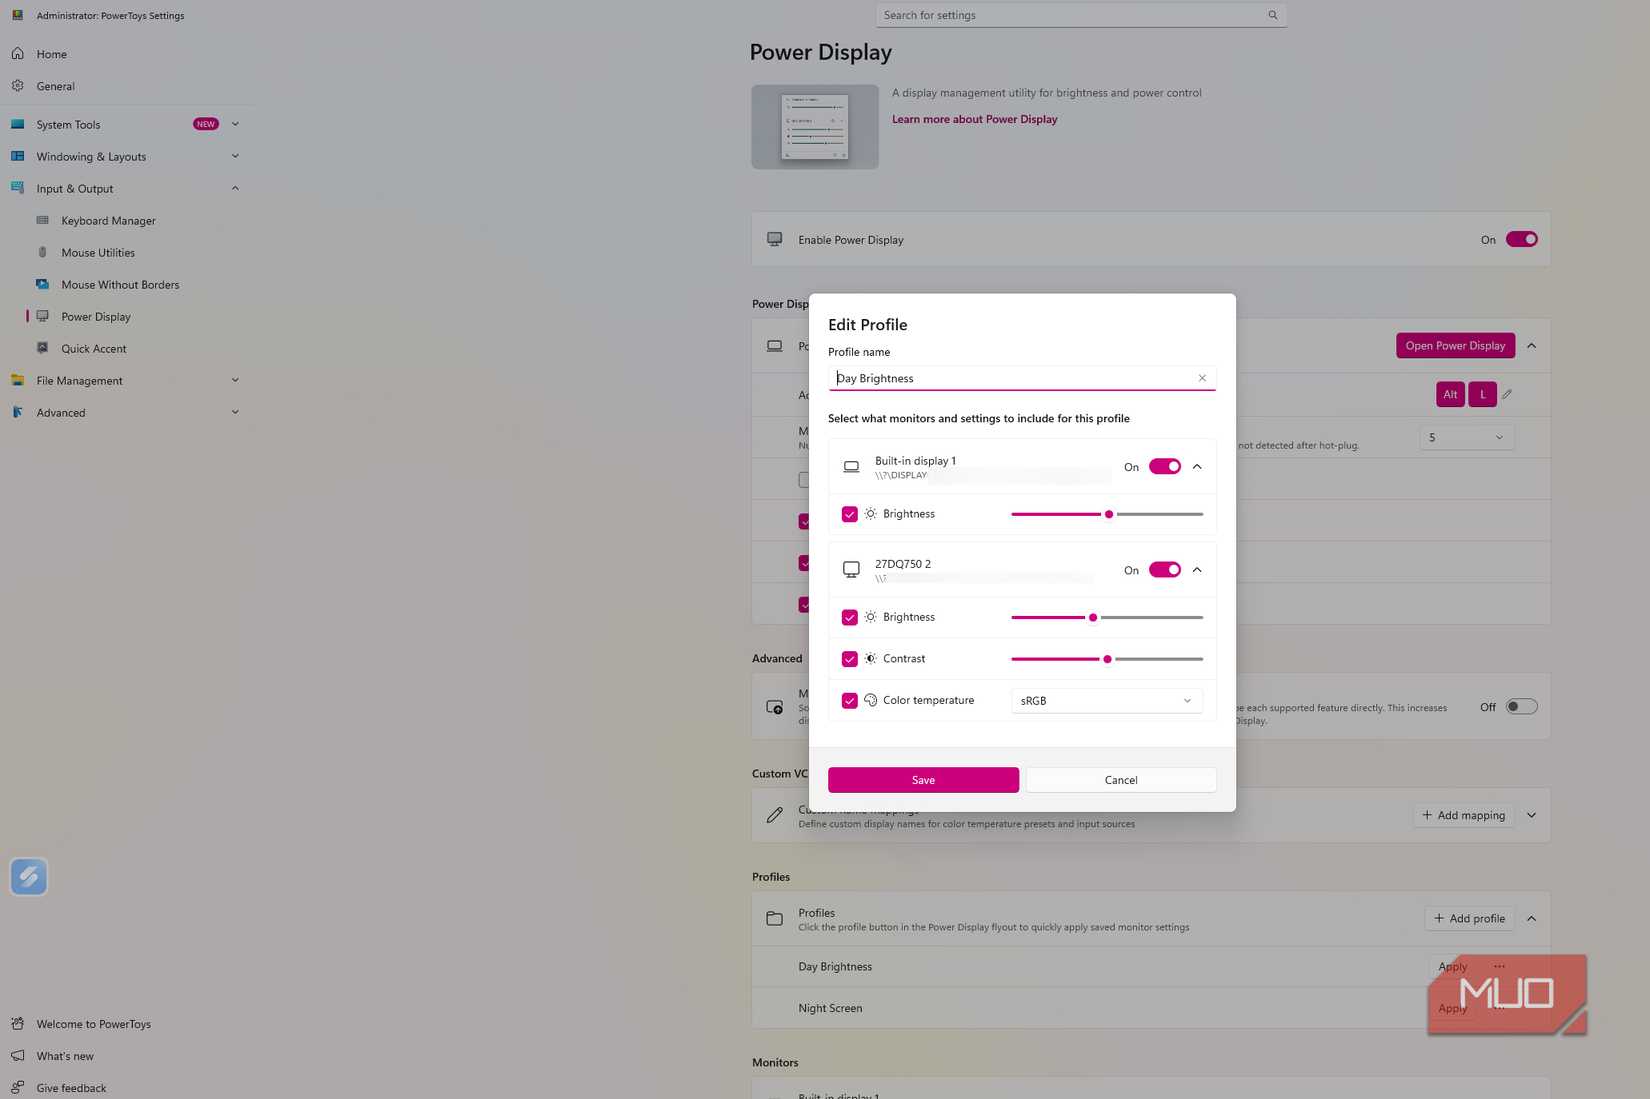Click the Keyboard Manager icon
1650x1099 pixels.
[42, 220]
